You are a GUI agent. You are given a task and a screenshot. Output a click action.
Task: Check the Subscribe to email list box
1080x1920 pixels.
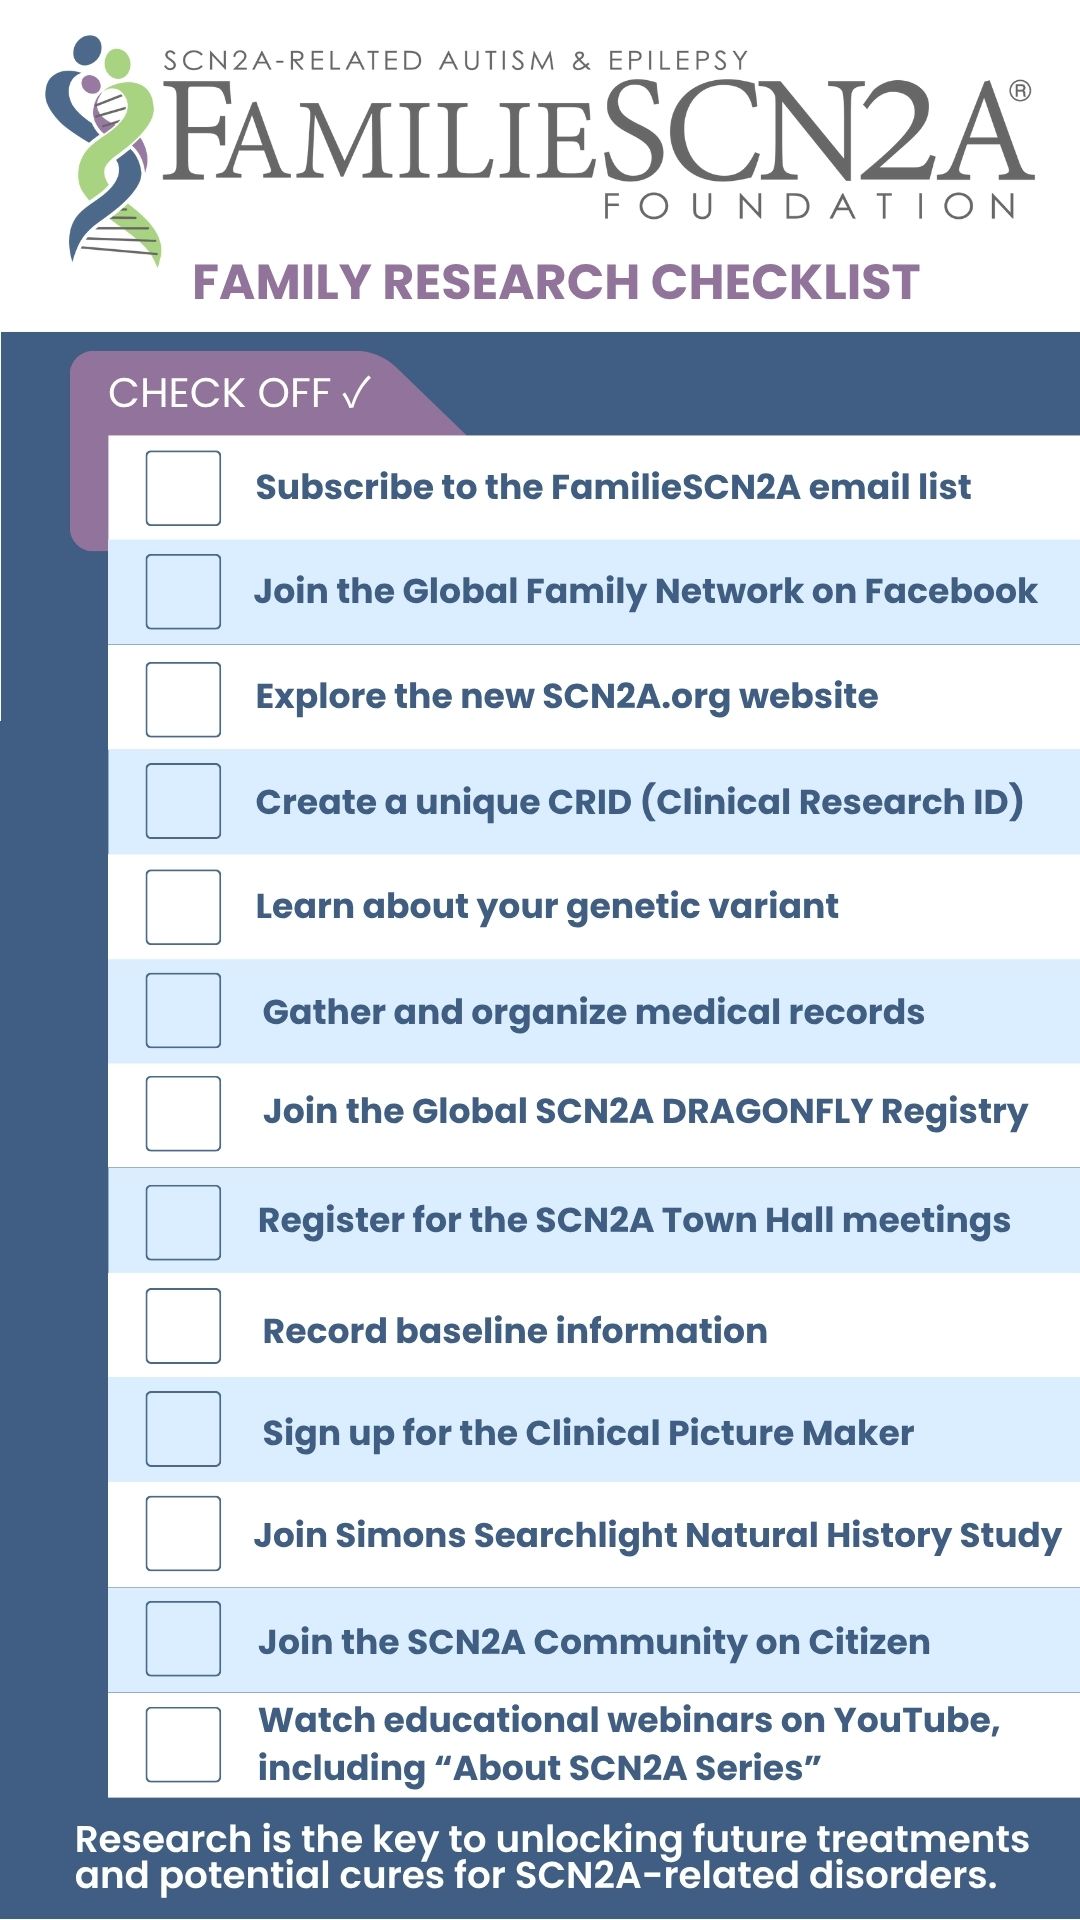click(183, 488)
